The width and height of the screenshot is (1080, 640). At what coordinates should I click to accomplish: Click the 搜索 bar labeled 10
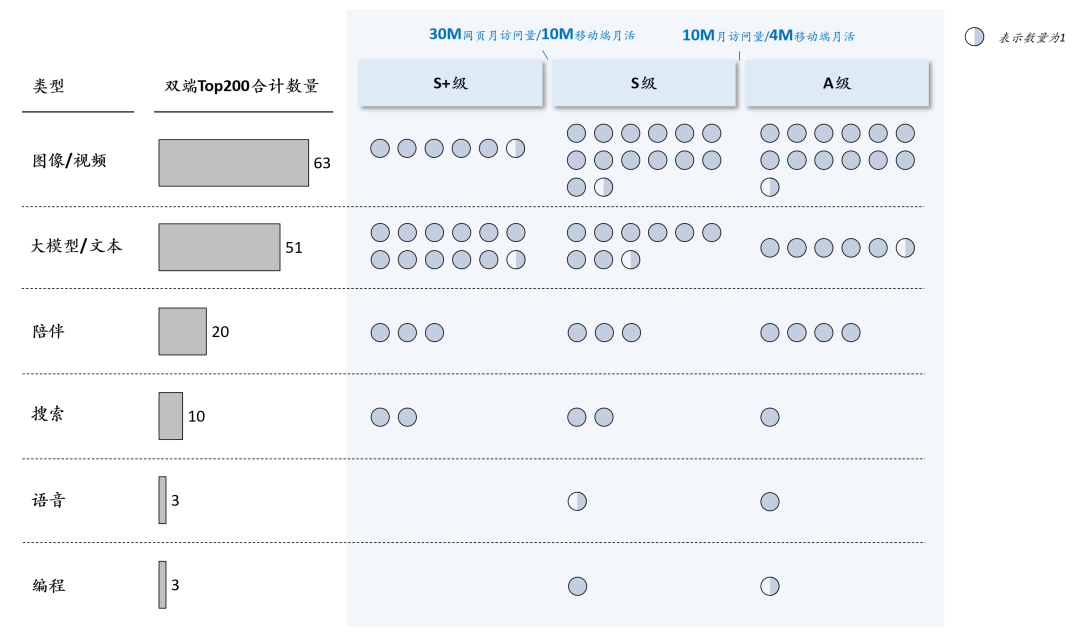171,416
